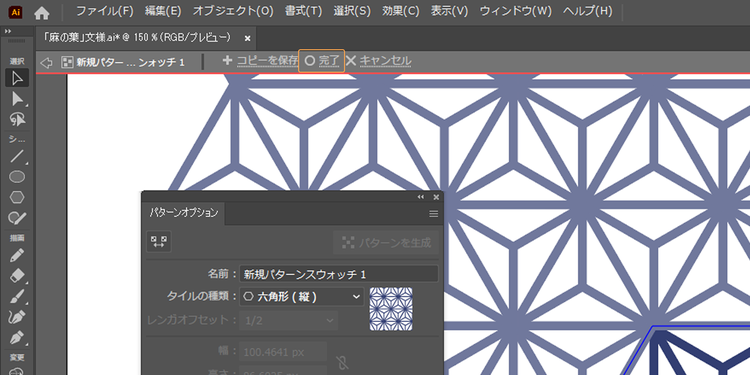Toggle the width-height link constraint icon

click(x=342, y=363)
